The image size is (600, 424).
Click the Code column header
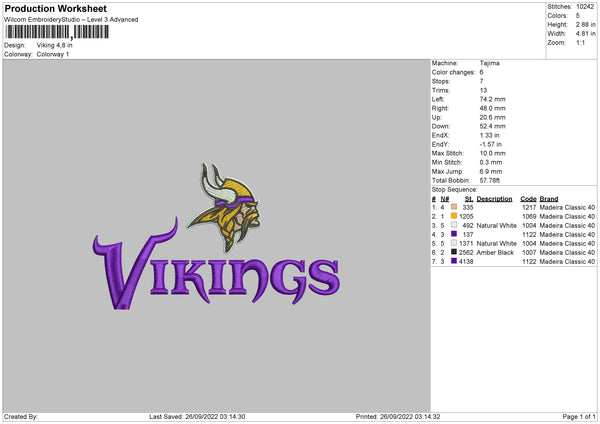[x=529, y=198]
